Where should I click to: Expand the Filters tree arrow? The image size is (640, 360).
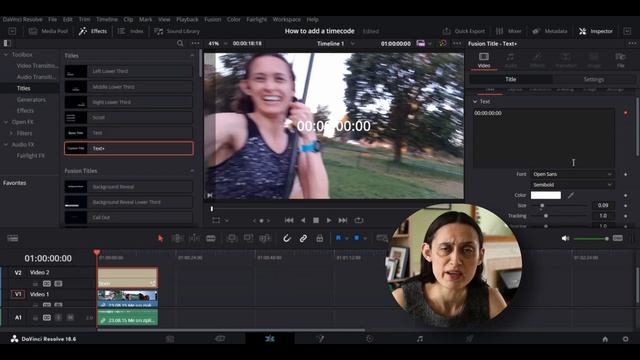click(x=11, y=133)
